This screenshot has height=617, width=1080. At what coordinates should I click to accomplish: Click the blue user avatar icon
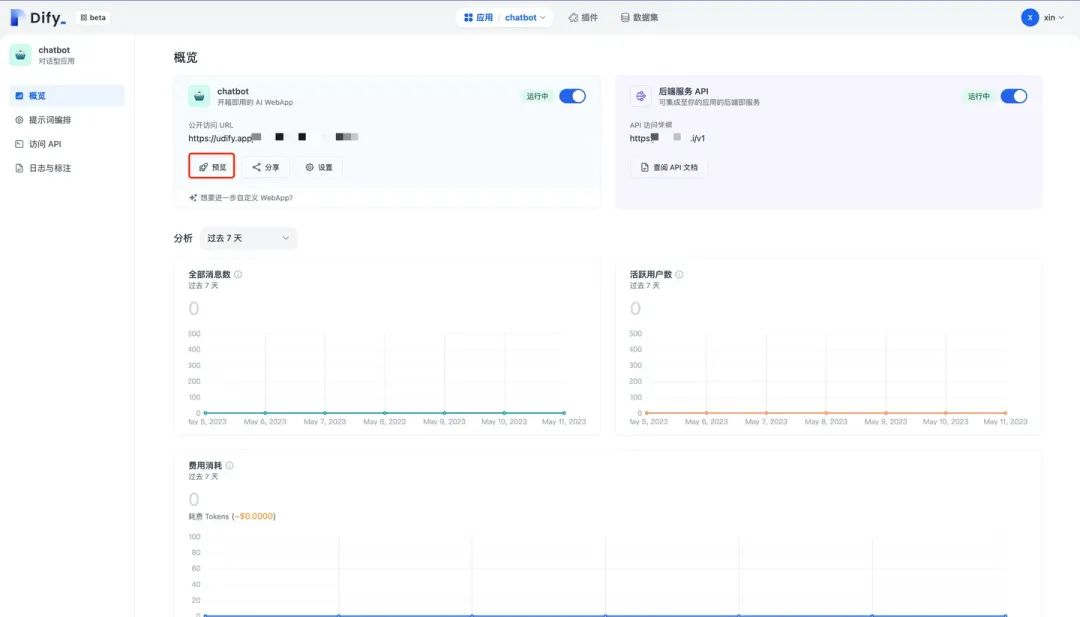pyautogui.click(x=1030, y=17)
